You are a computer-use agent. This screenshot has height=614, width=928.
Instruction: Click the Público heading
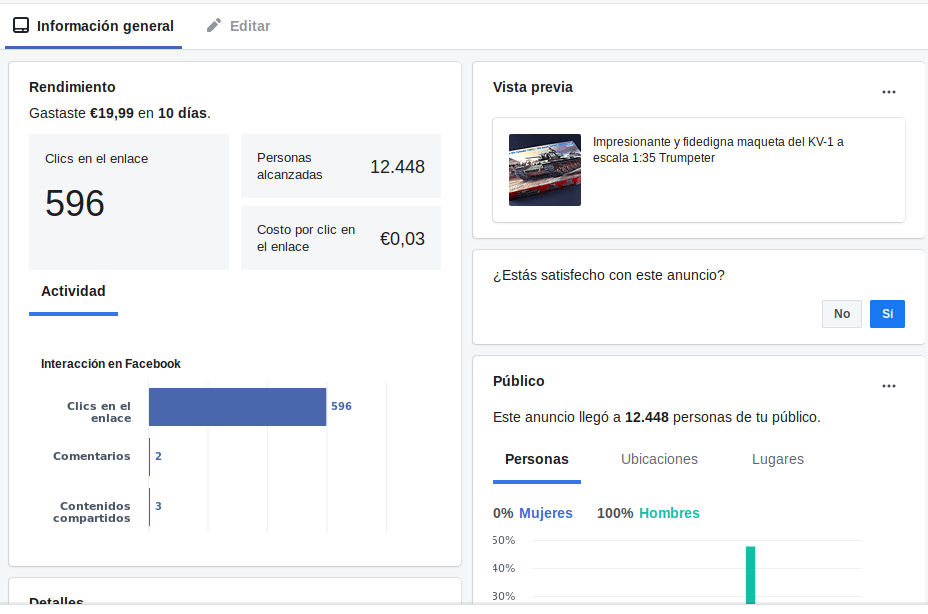(518, 381)
